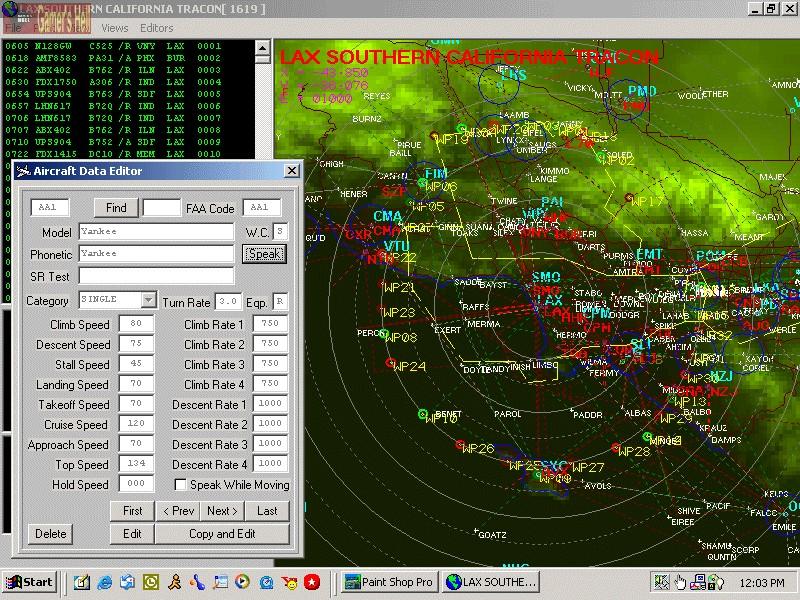The image size is (800, 600).
Task: Click the Stall Speed field
Action: (136, 363)
